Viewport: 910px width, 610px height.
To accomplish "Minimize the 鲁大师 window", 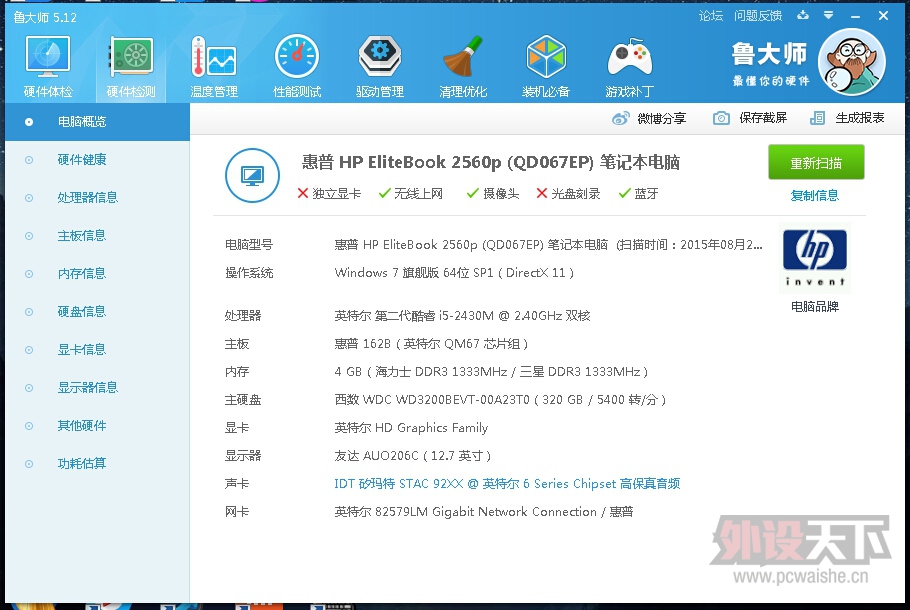I will coord(855,16).
